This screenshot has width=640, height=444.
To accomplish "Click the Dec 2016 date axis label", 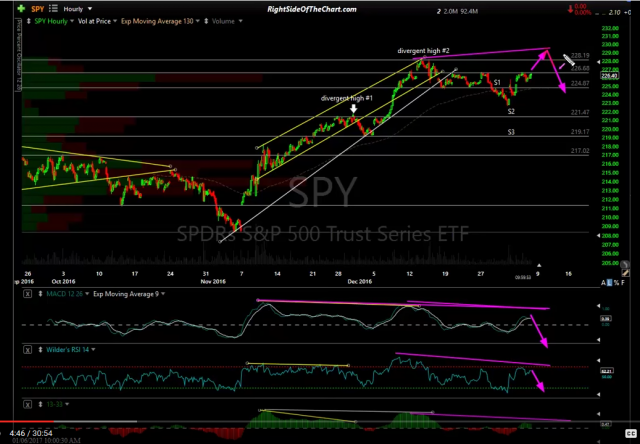I will [x=360, y=282].
